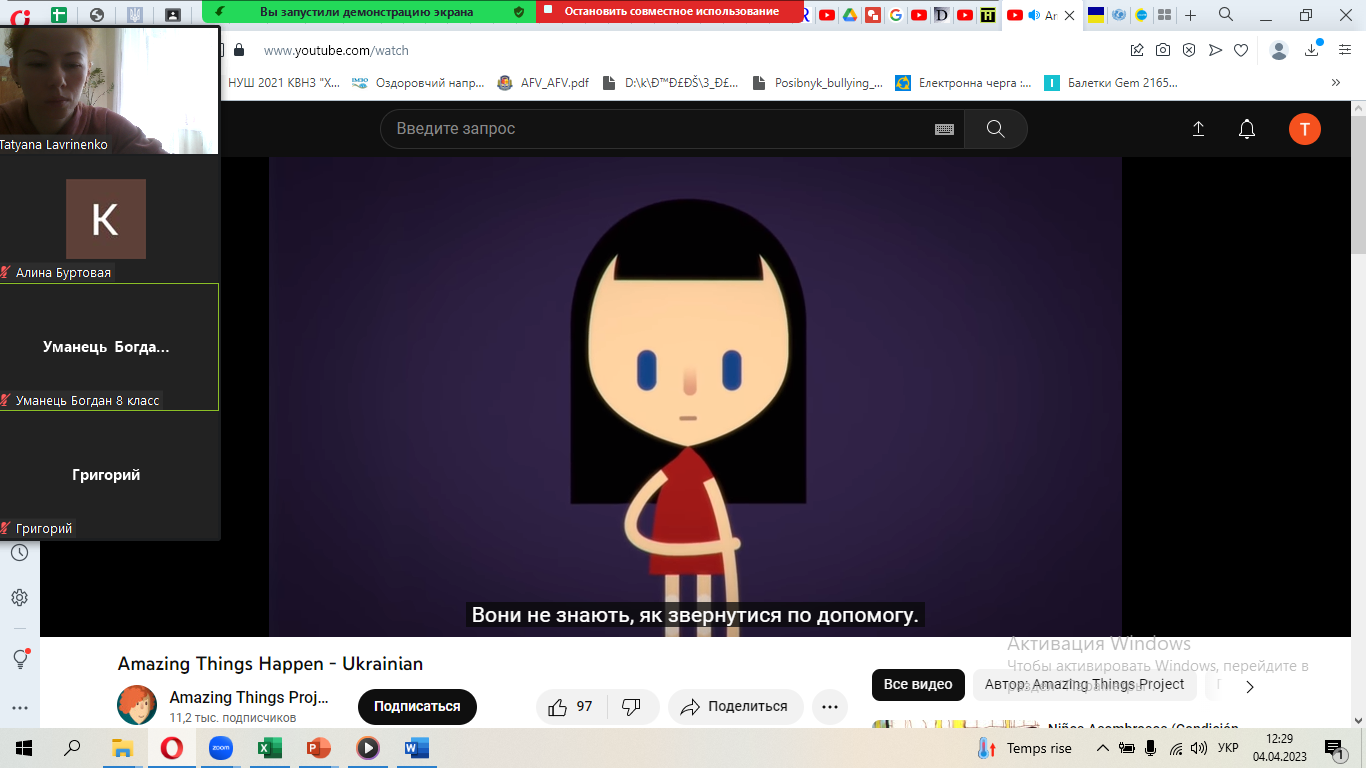Click Opera's ad blocker shield icon
The image size is (1366, 768).
click(x=1189, y=50)
